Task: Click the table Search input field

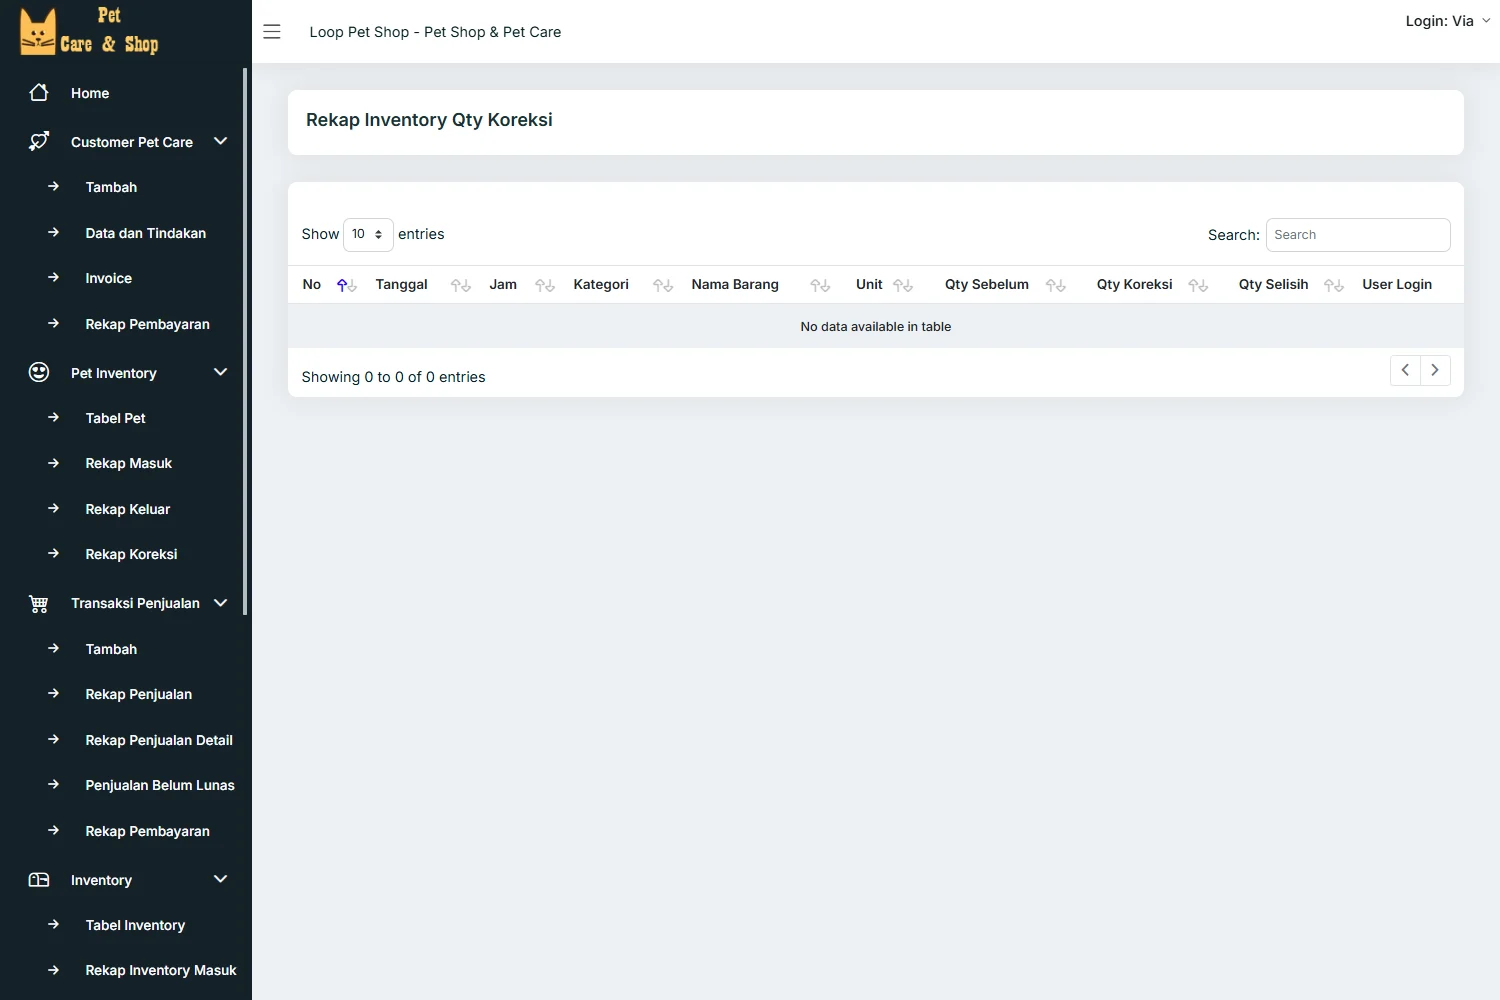Action: [1358, 235]
